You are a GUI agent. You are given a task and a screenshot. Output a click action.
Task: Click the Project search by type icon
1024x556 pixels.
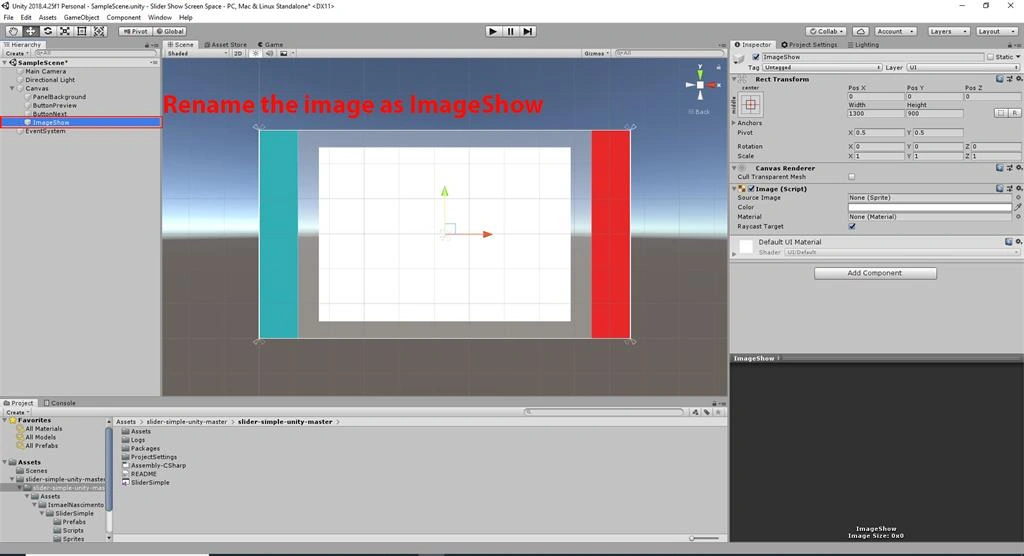coord(696,412)
